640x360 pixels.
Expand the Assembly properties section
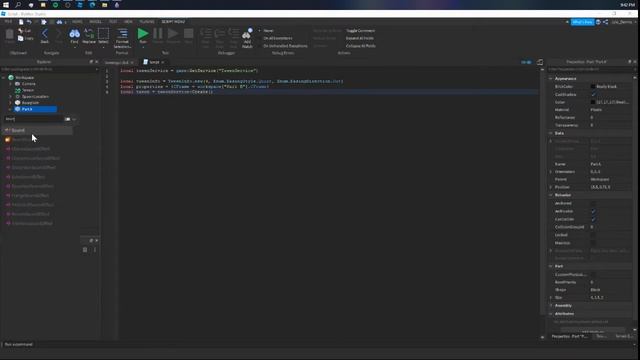pyautogui.click(x=551, y=306)
